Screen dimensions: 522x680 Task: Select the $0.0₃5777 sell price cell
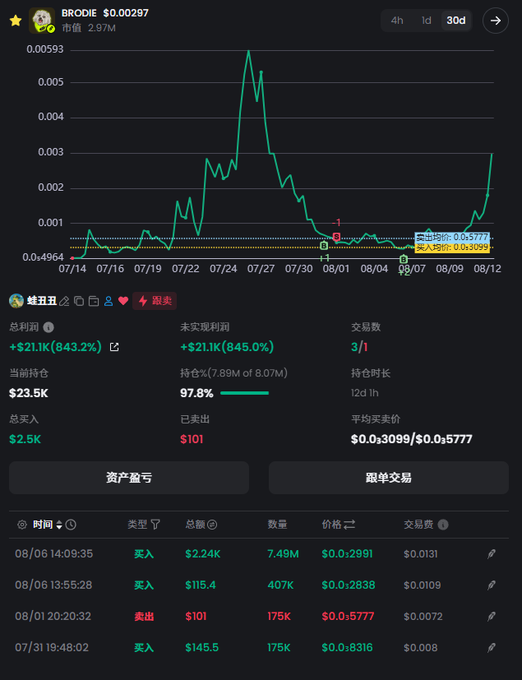348,616
